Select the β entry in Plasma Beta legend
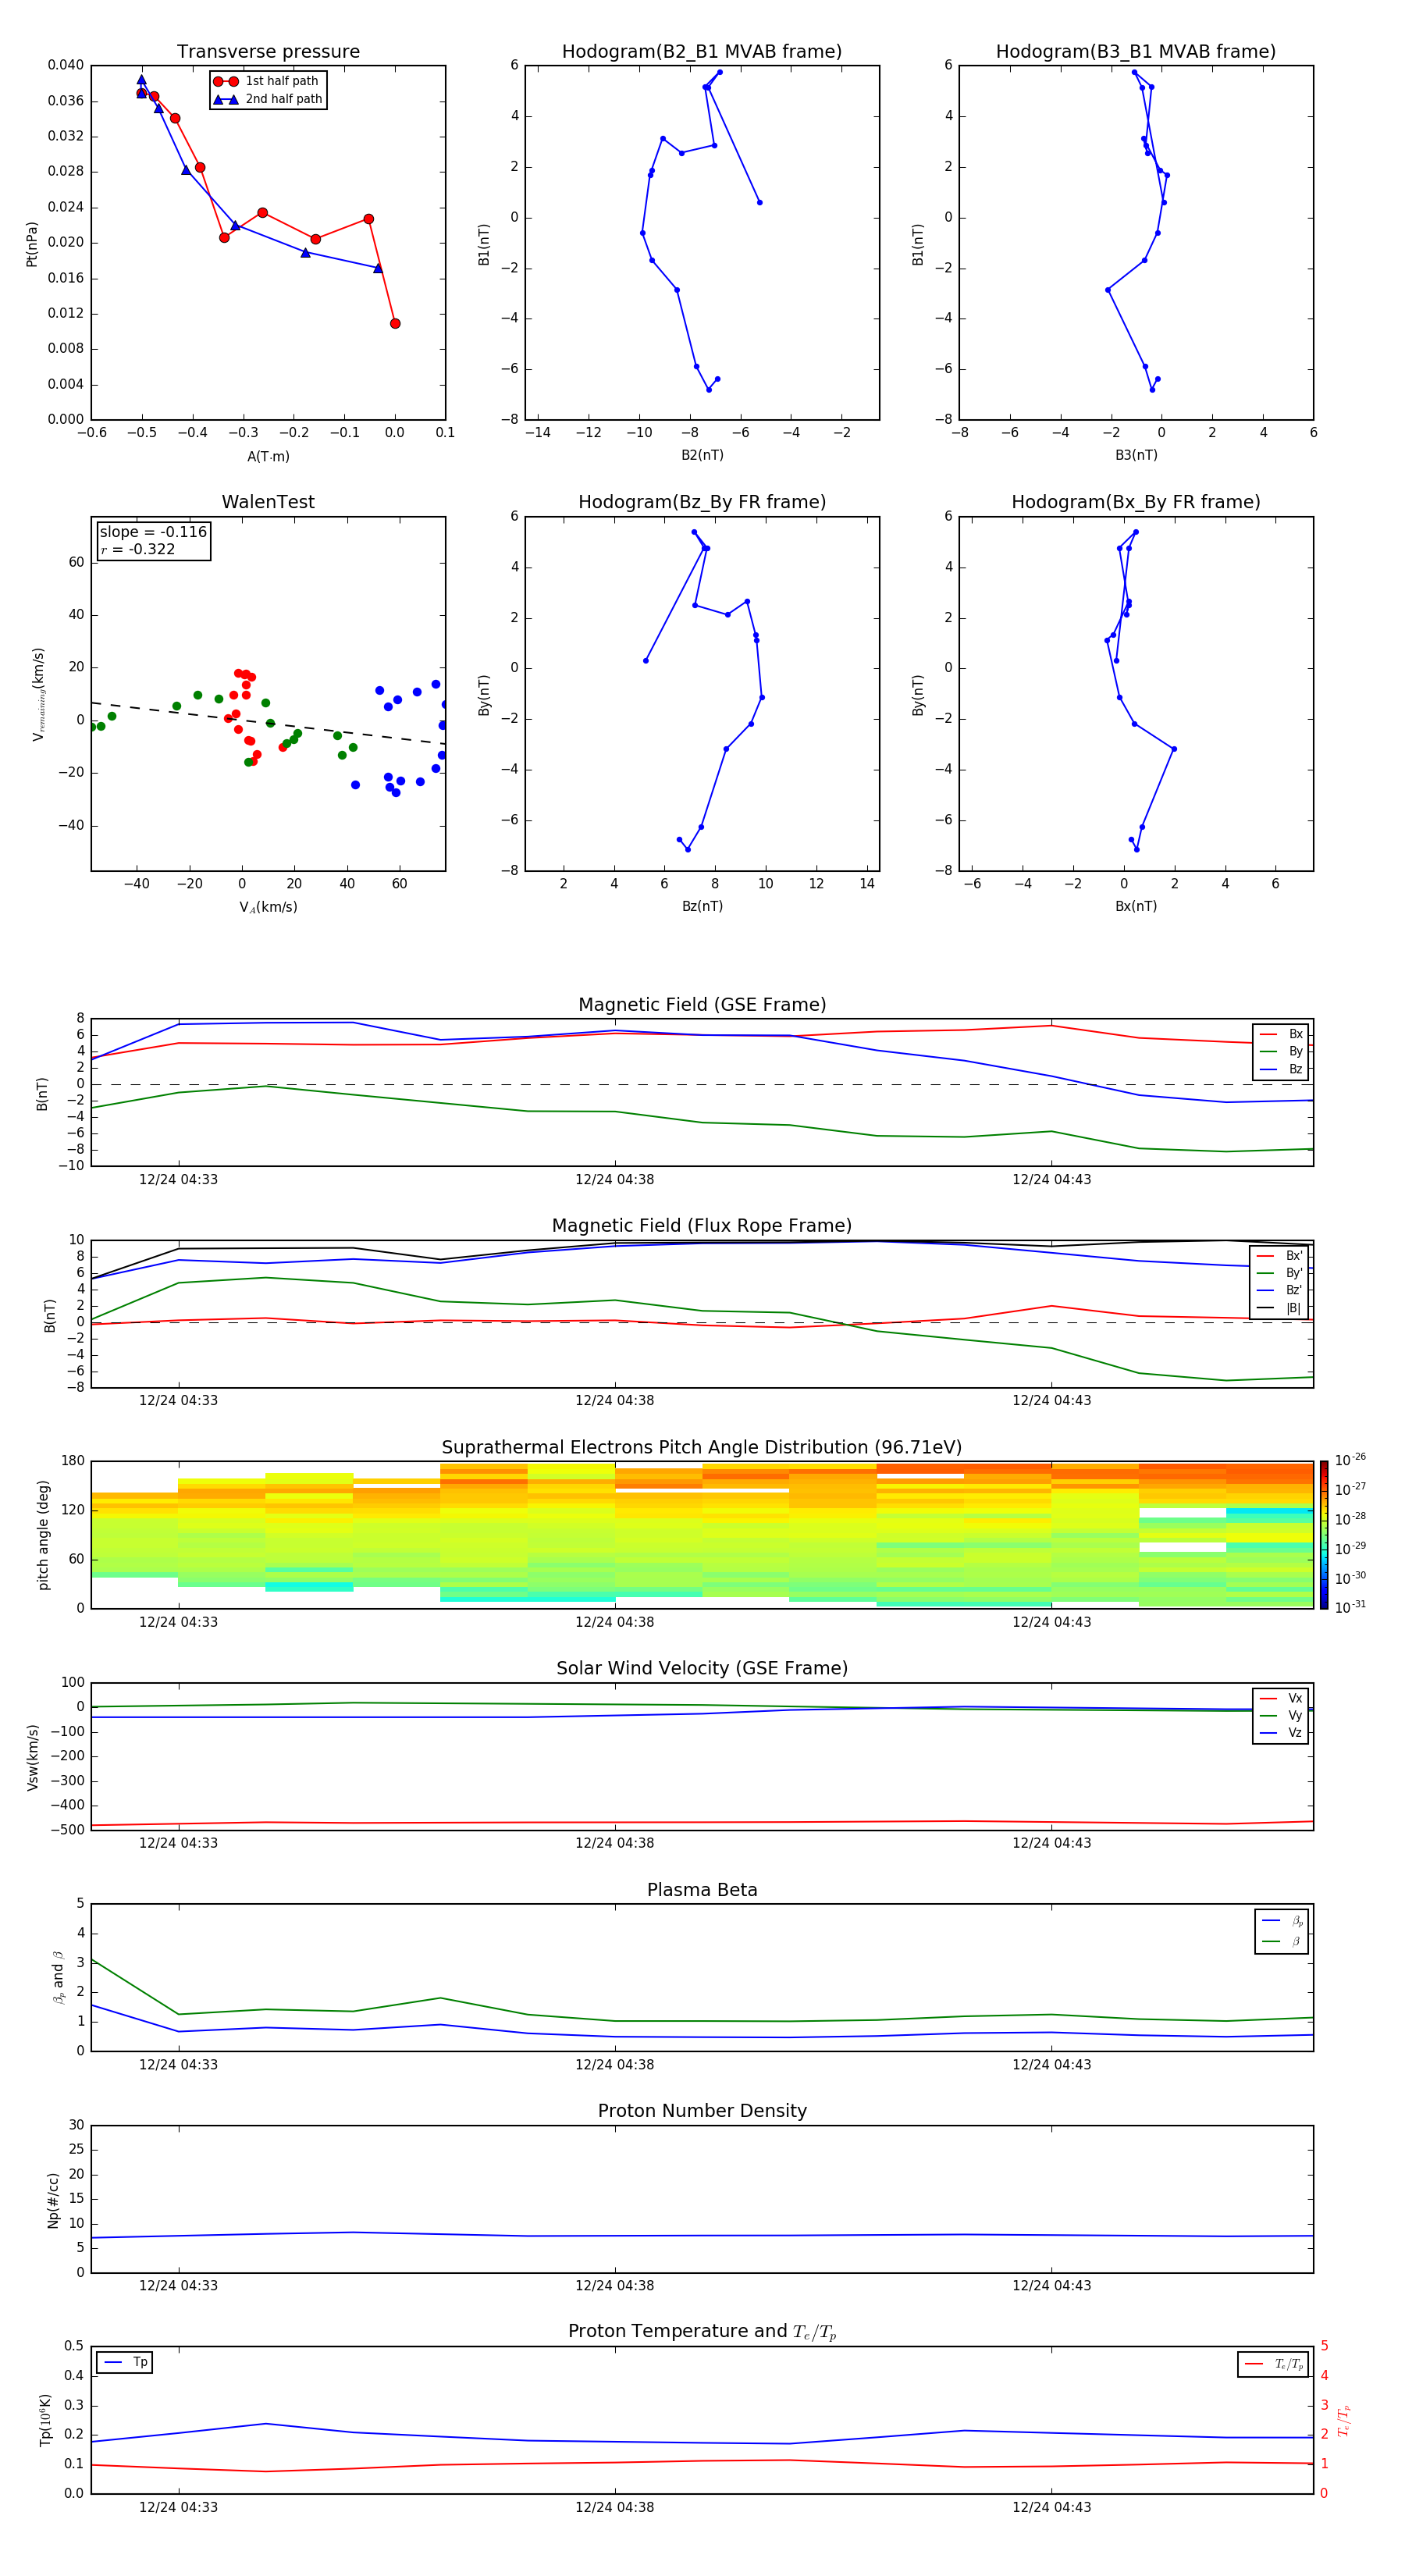This screenshot has height=2576, width=1405. point(1282,1941)
